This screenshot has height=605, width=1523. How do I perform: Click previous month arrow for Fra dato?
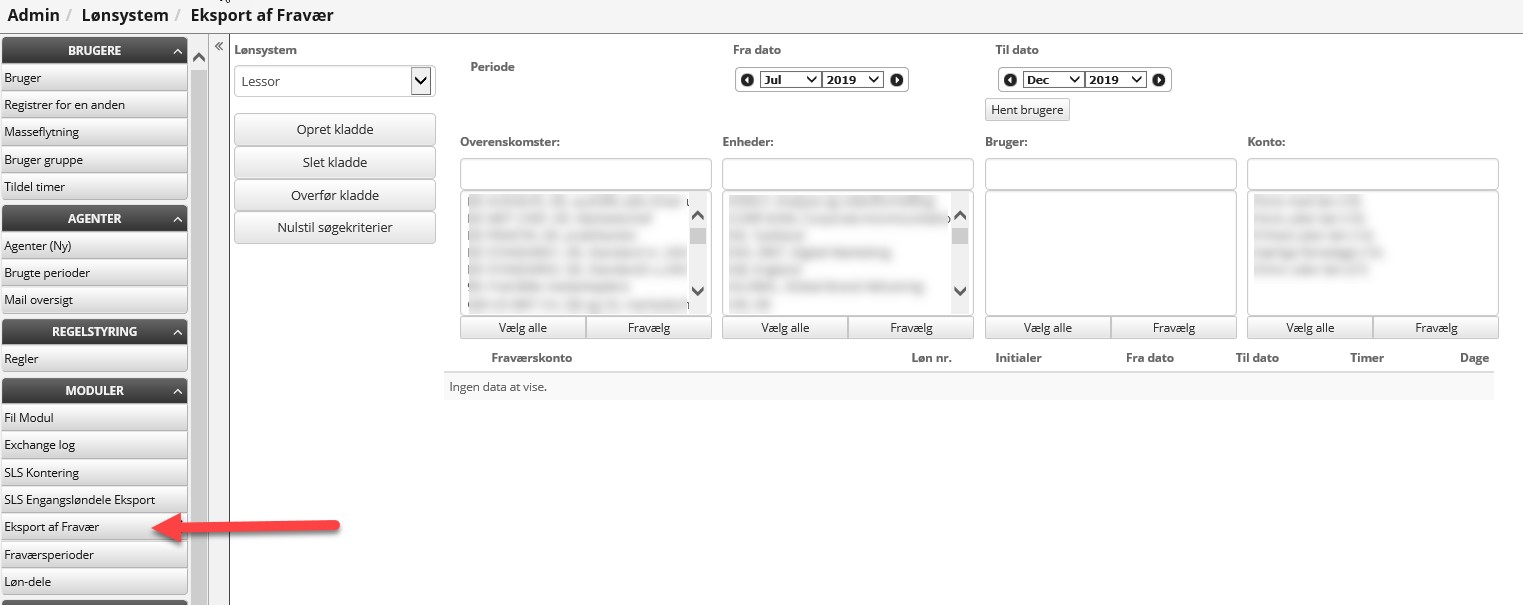[747, 80]
